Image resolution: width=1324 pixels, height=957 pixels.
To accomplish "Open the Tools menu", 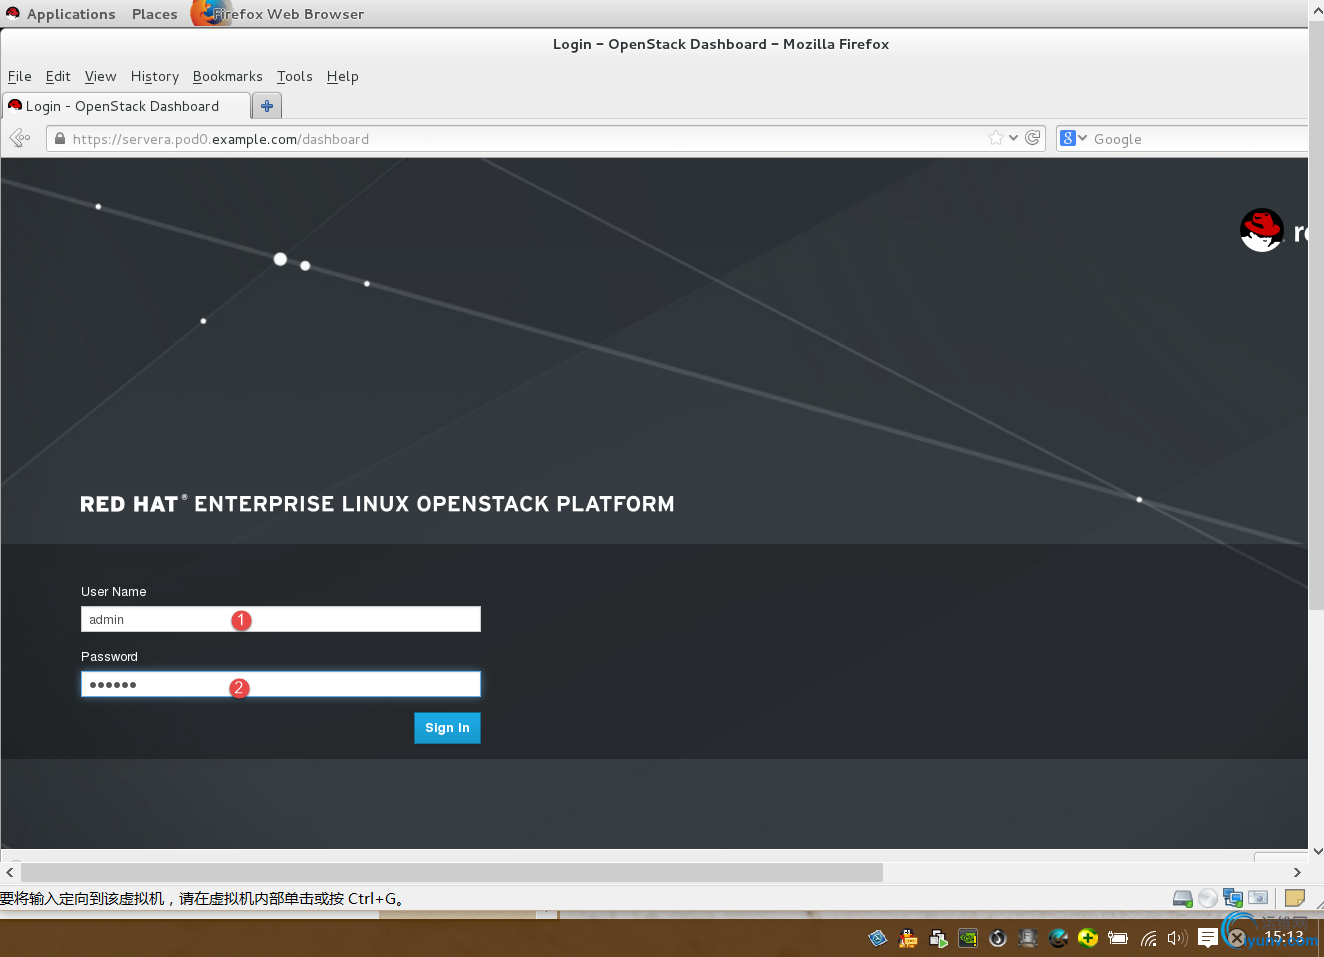I will pos(295,76).
